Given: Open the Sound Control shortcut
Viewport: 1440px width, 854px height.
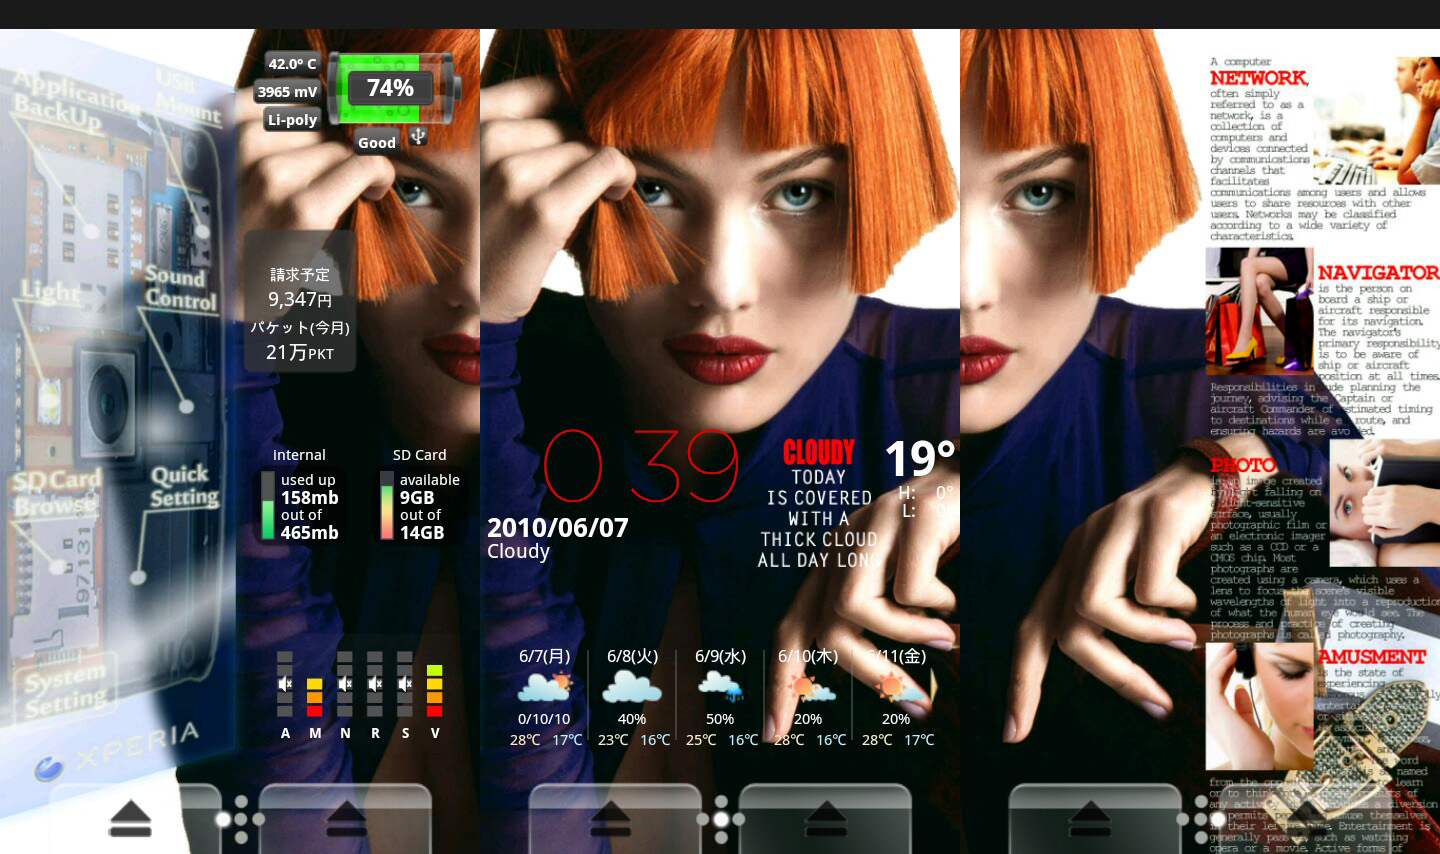Looking at the screenshot, I should pyautogui.click(x=180, y=288).
